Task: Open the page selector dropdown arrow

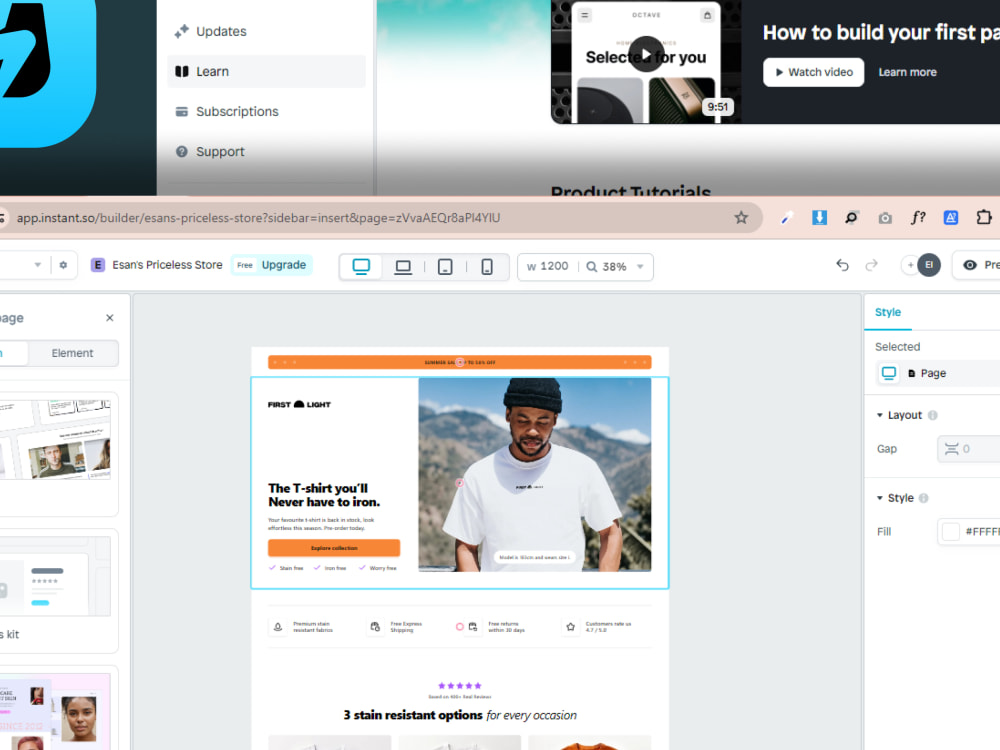Action: pos(38,265)
